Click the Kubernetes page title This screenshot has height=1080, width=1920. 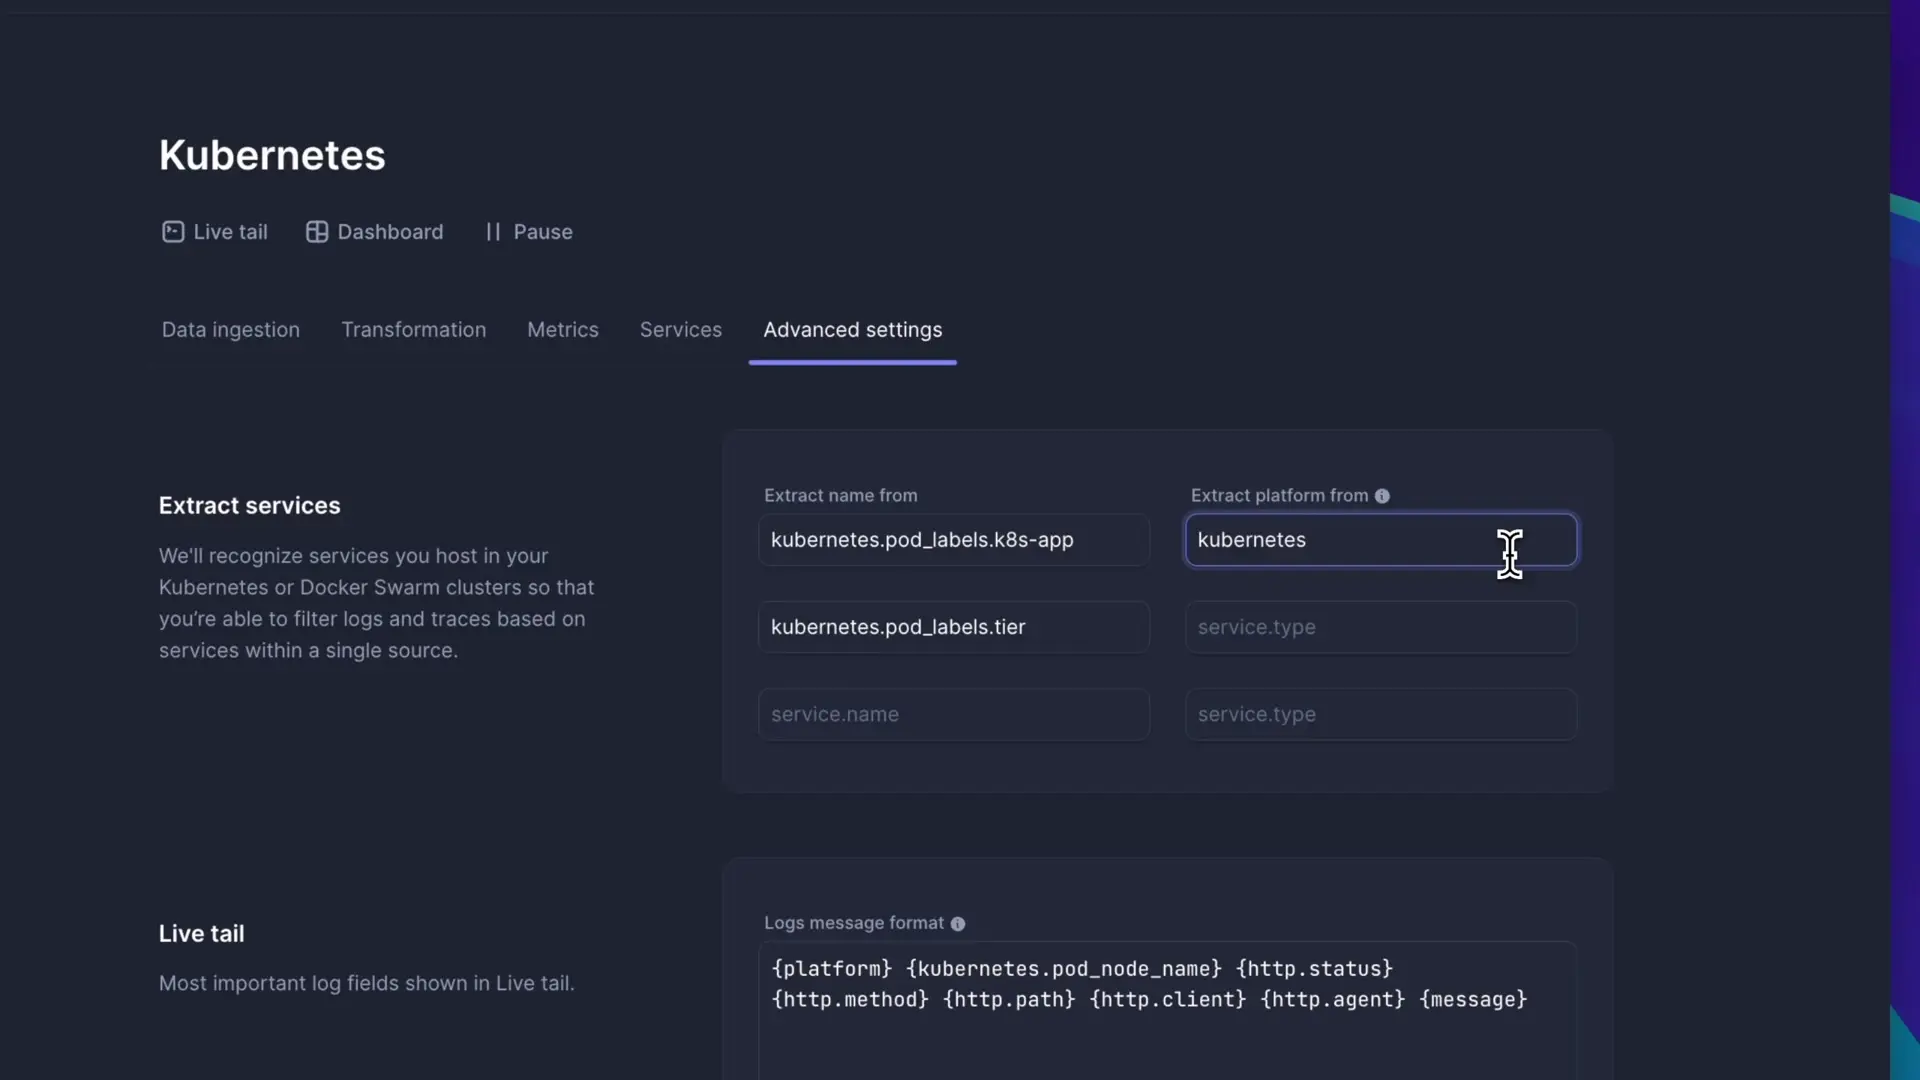tap(272, 156)
